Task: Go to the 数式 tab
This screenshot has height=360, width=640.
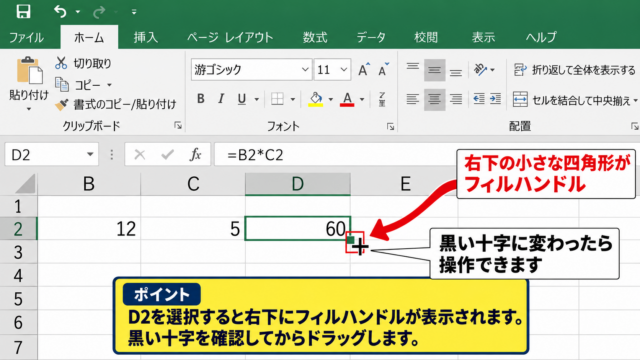Action: coord(315,38)
